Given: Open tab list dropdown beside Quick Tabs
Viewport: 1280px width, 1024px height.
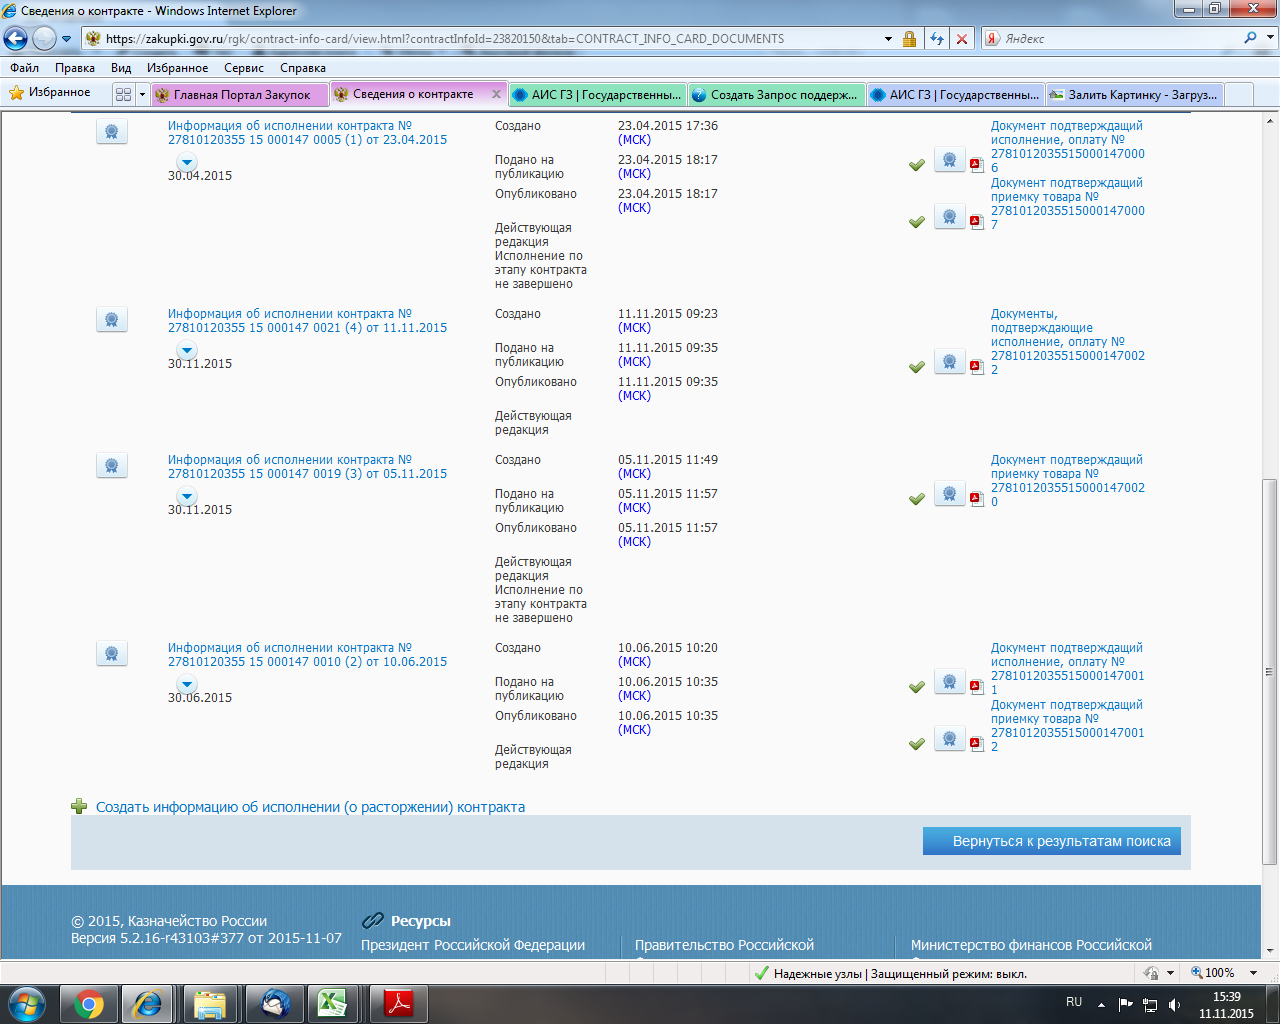Looking at the screenshot, I should point(142,94).
